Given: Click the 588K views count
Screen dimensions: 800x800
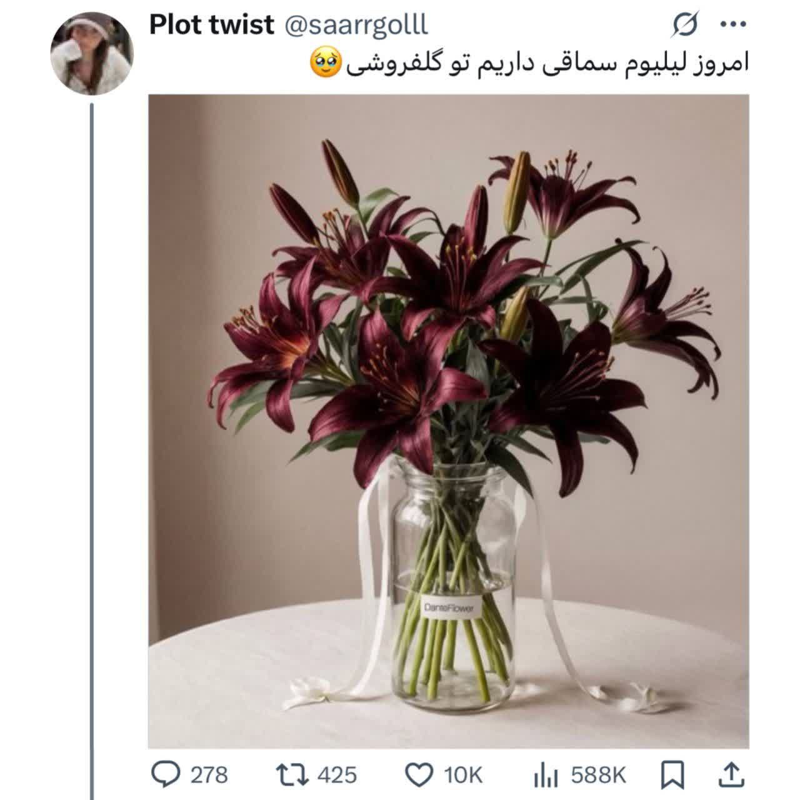Looking at the screenshot, I should coord(598,774).
